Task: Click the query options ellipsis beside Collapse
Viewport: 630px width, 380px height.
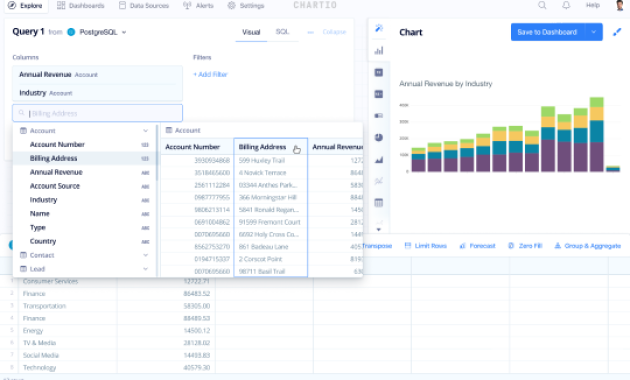Action: coord(310,32)
